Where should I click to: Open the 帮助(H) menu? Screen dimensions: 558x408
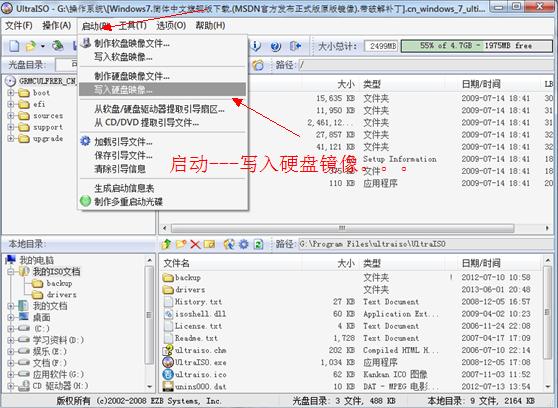[x=210, y=26]
